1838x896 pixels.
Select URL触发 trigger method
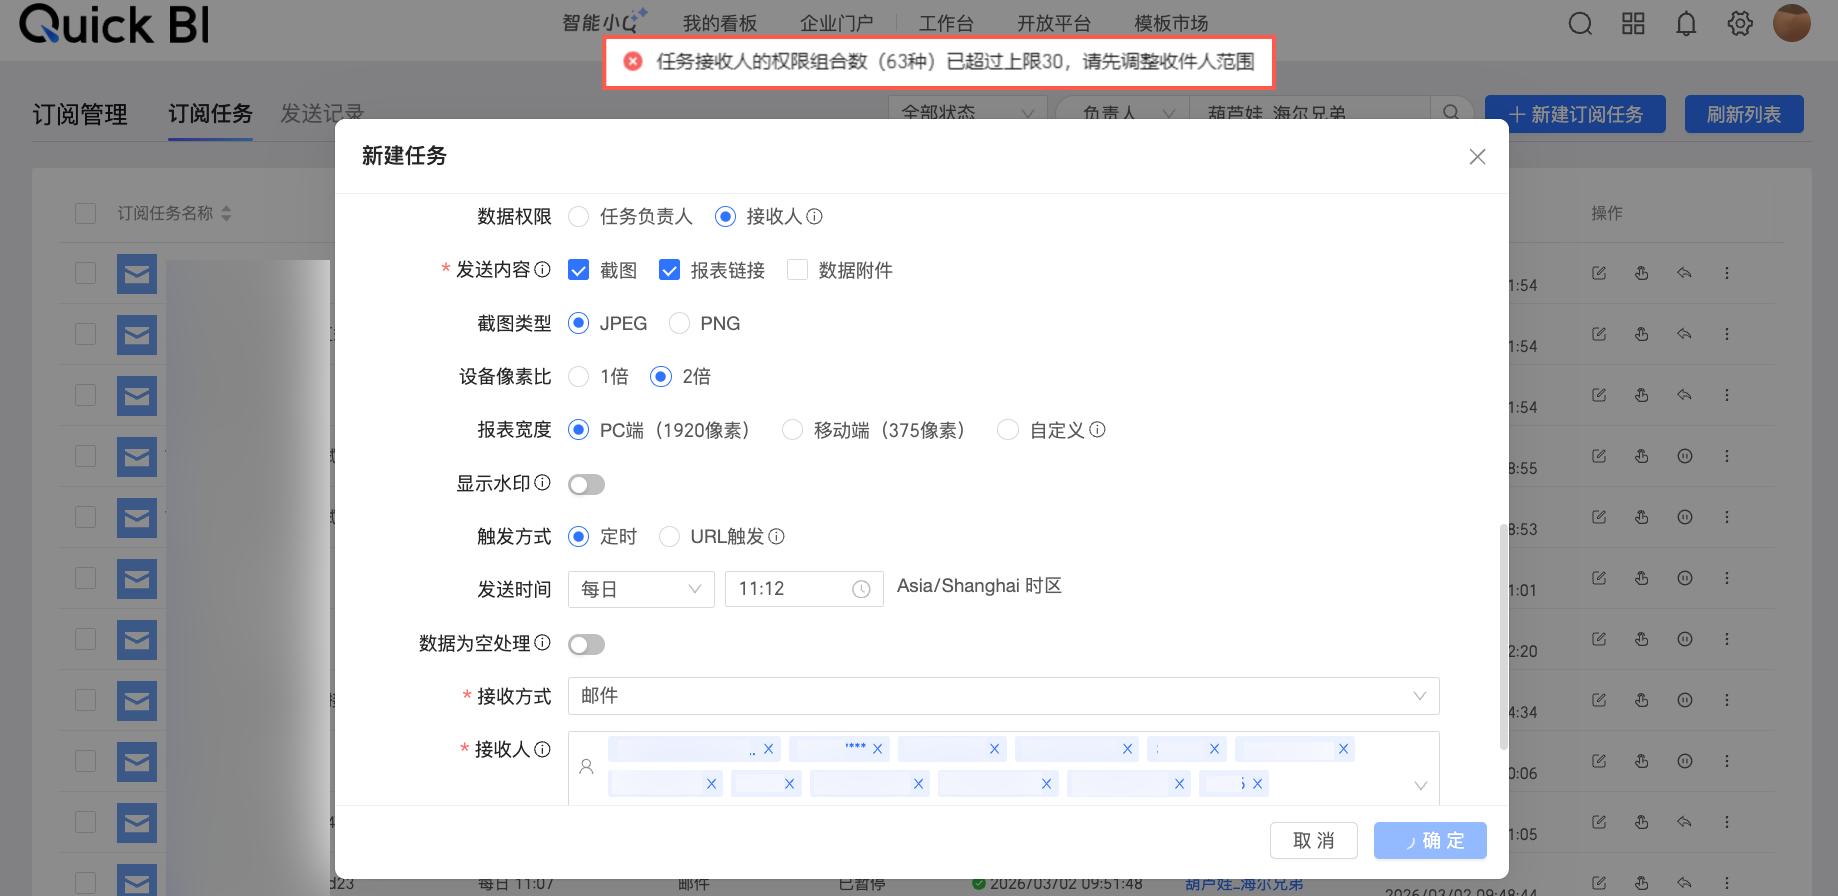(x=669, y=537)
